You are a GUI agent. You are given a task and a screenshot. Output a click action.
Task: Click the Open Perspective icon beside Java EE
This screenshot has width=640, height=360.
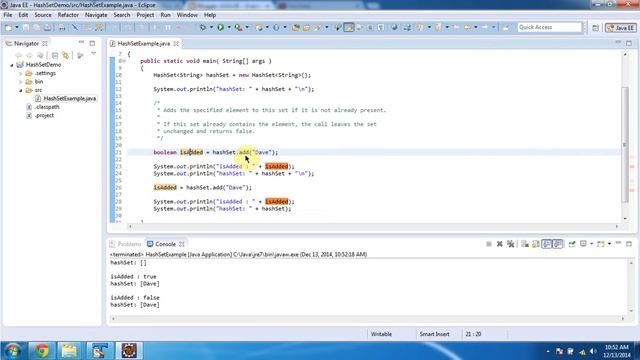(x=596, y=28)
